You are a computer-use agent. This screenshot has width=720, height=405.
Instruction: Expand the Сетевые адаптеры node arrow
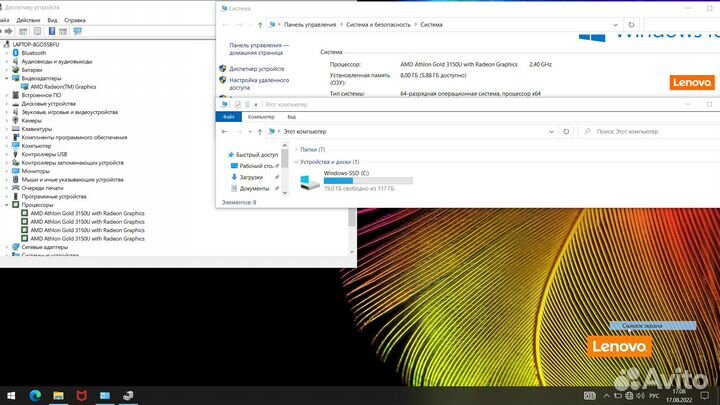(7, 247)
